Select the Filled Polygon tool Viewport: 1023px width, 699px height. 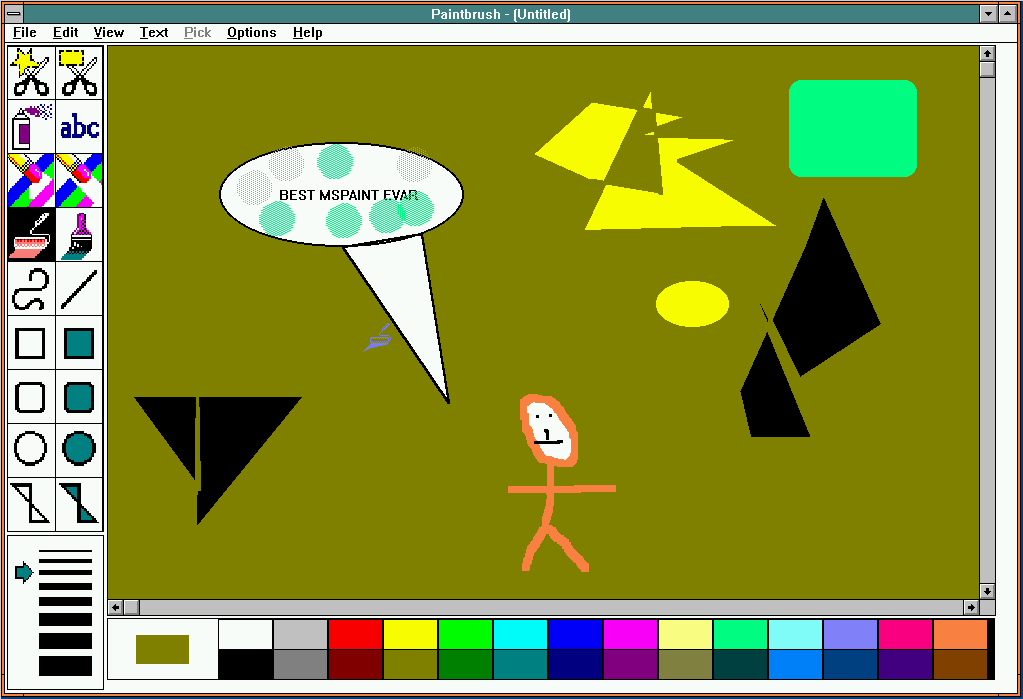79,504
